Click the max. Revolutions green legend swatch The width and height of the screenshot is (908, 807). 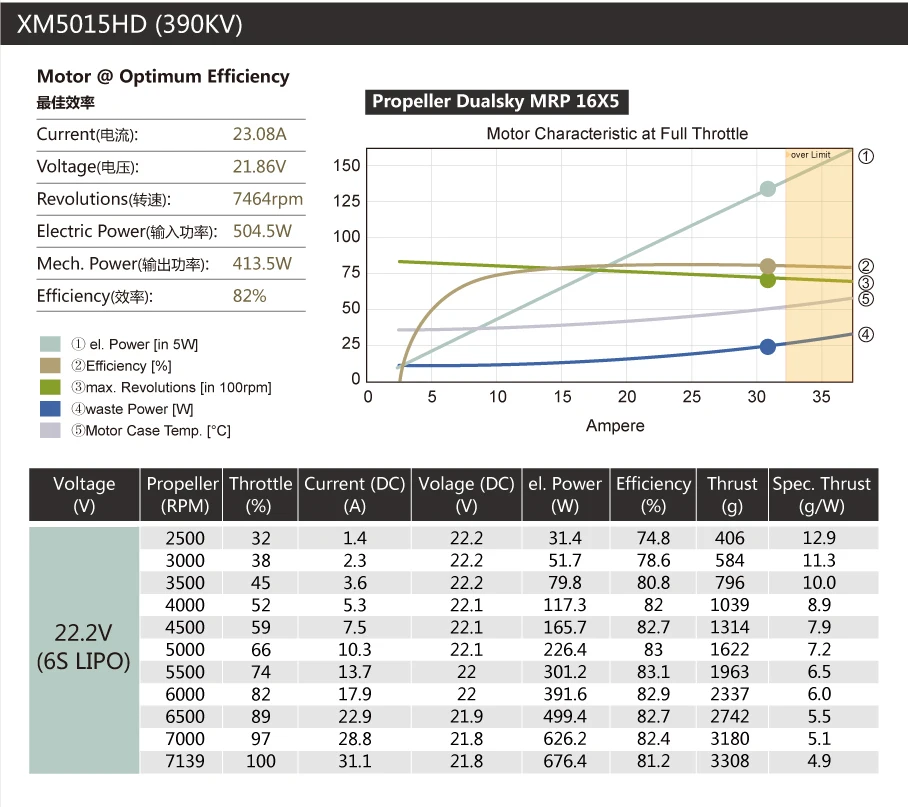tap(50, 387)
